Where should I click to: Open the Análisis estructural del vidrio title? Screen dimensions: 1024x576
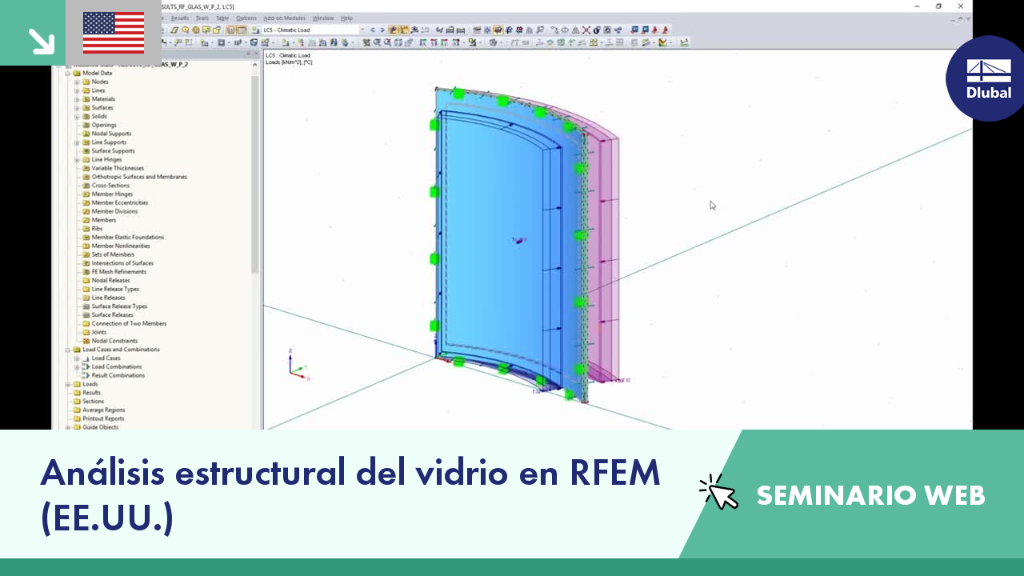pyautogui.click(x=350, y=495)
